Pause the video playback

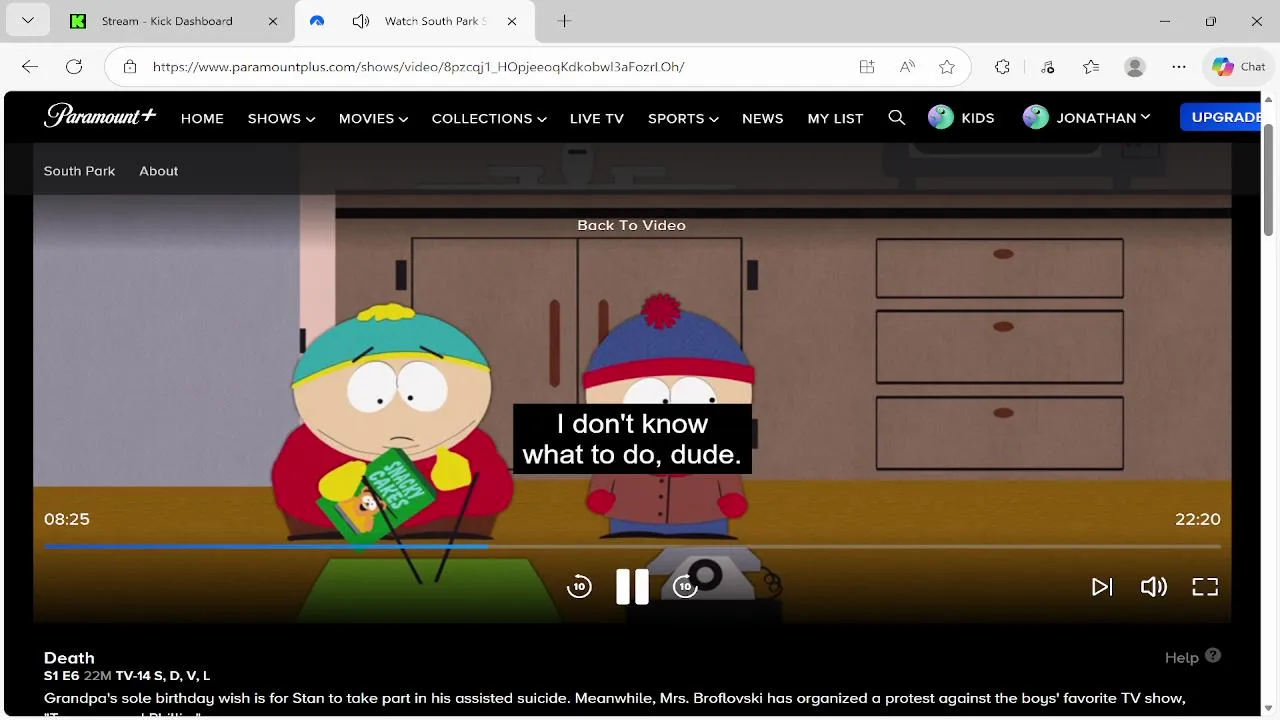click(x=632, y=587)
